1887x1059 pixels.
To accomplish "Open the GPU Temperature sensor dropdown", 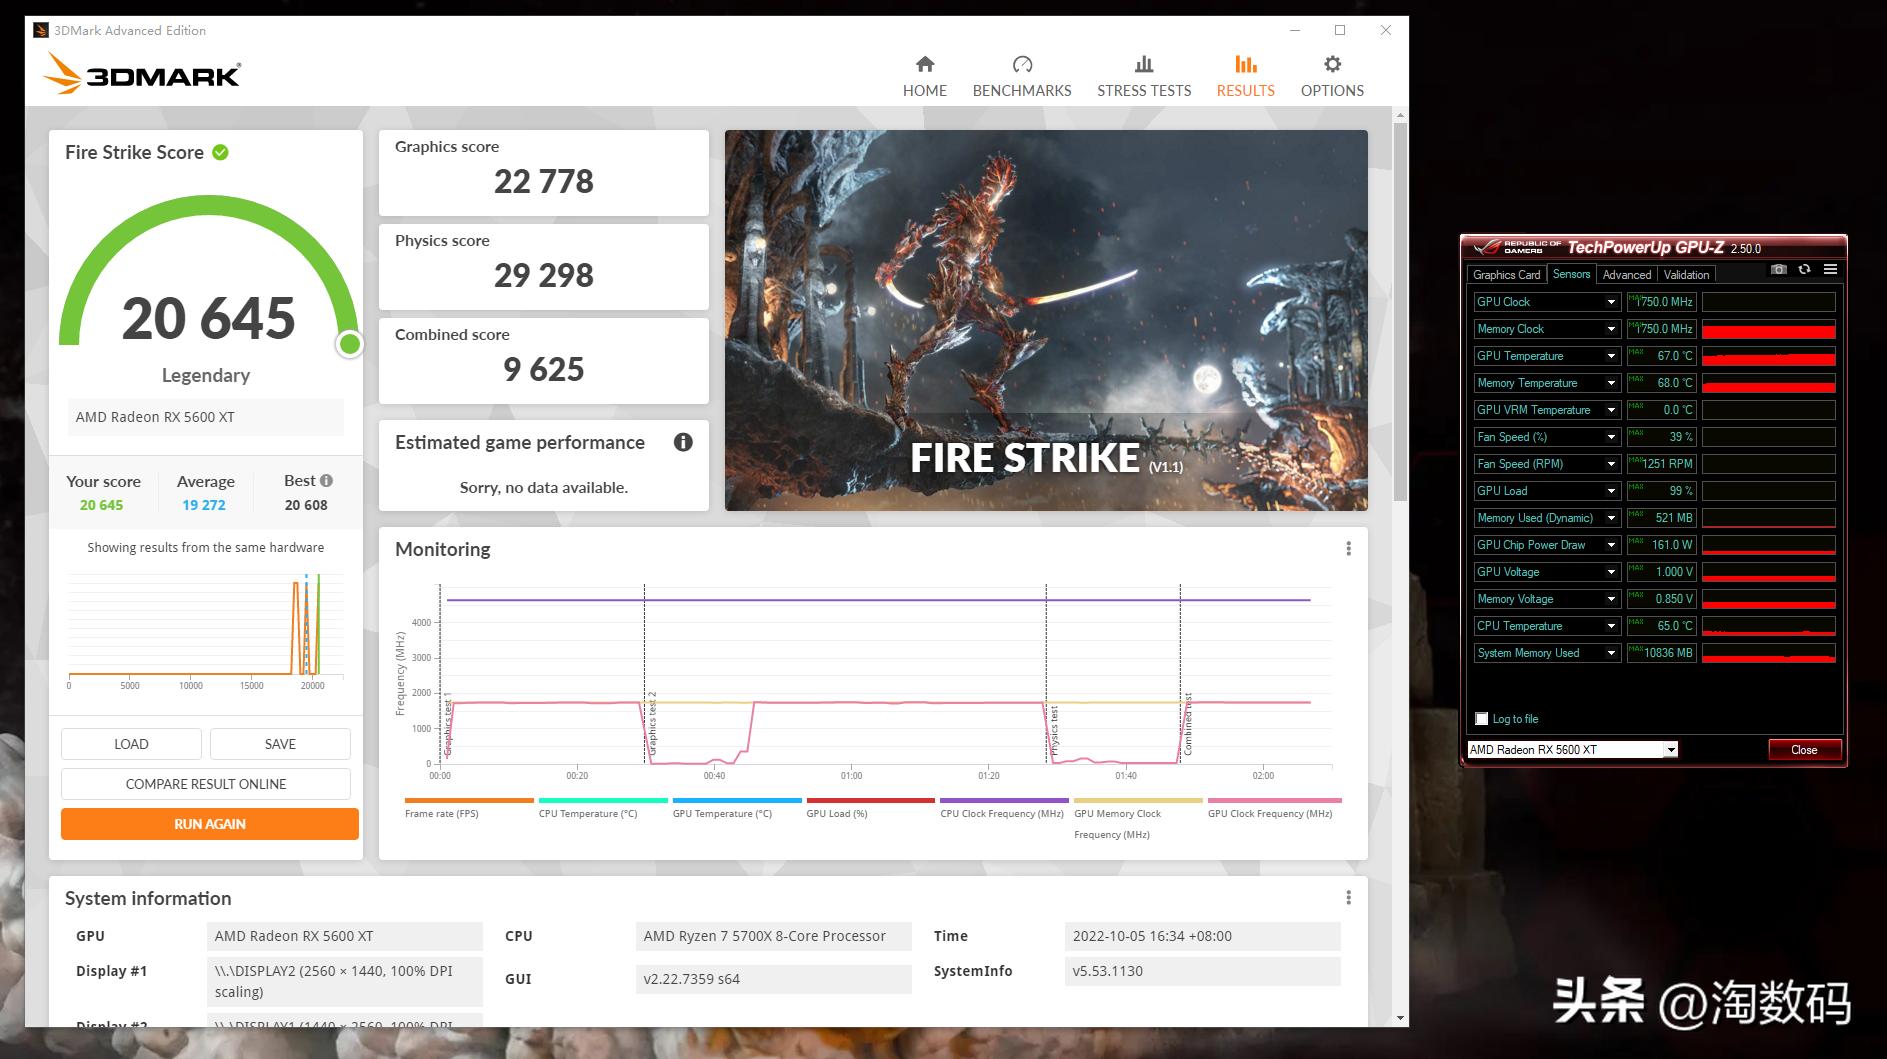I will [x=1611, y=356].
